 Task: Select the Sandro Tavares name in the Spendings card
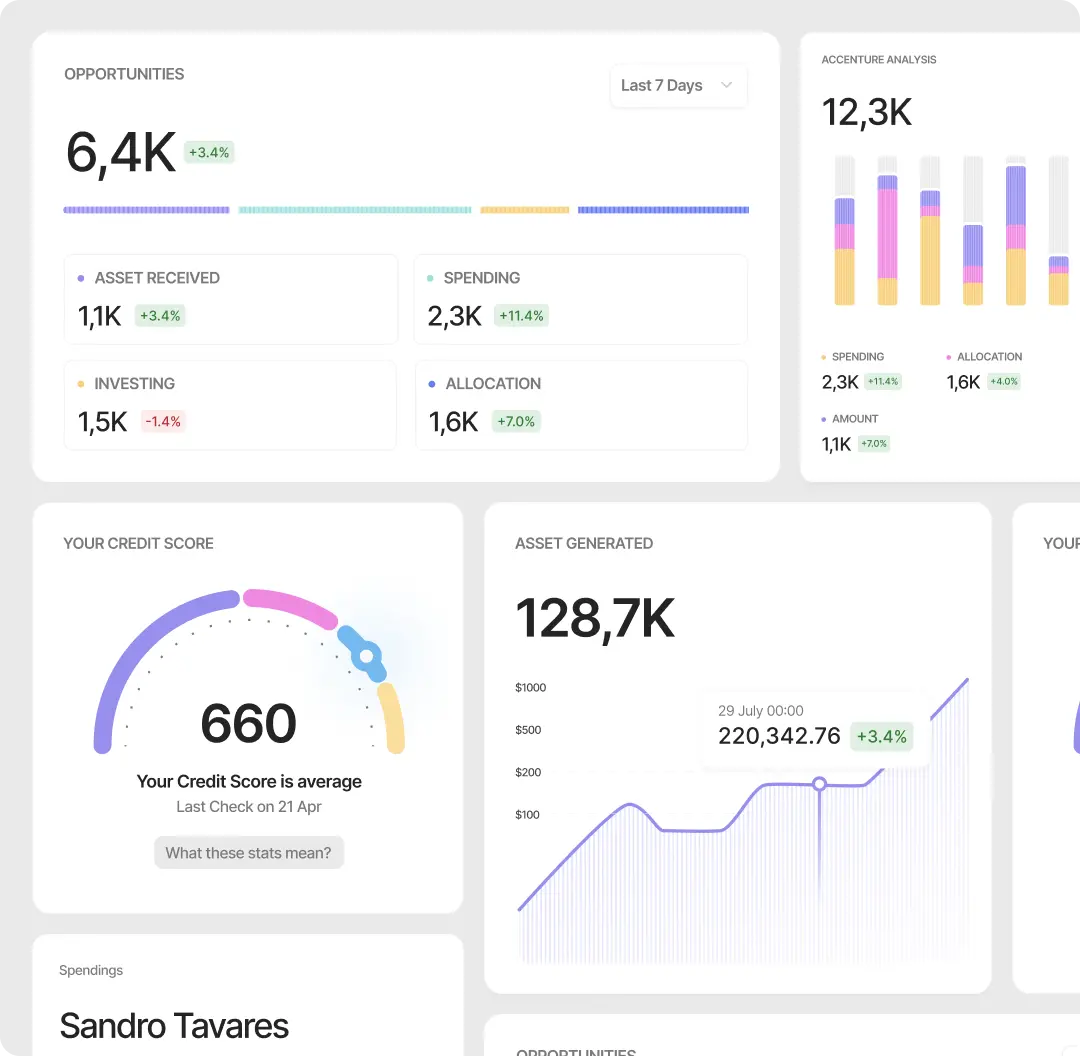point(173,1026)
